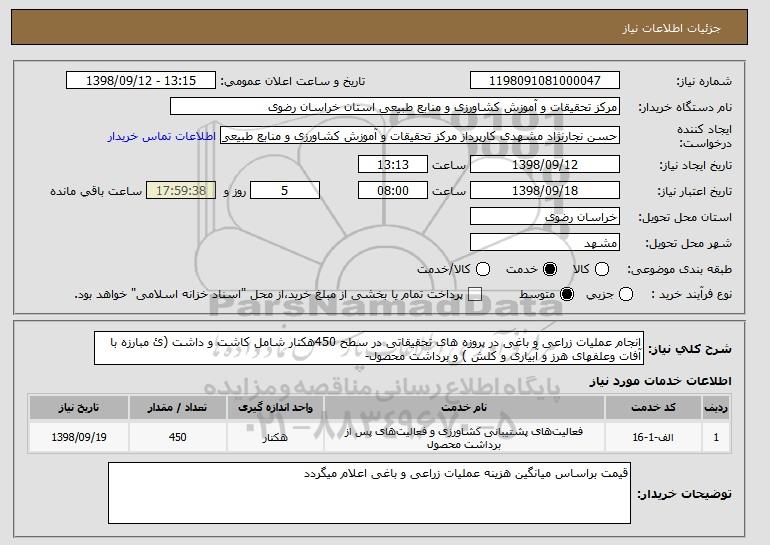
Task: Click the شرح کلی نیاز description box
Action: coord(369,348)
